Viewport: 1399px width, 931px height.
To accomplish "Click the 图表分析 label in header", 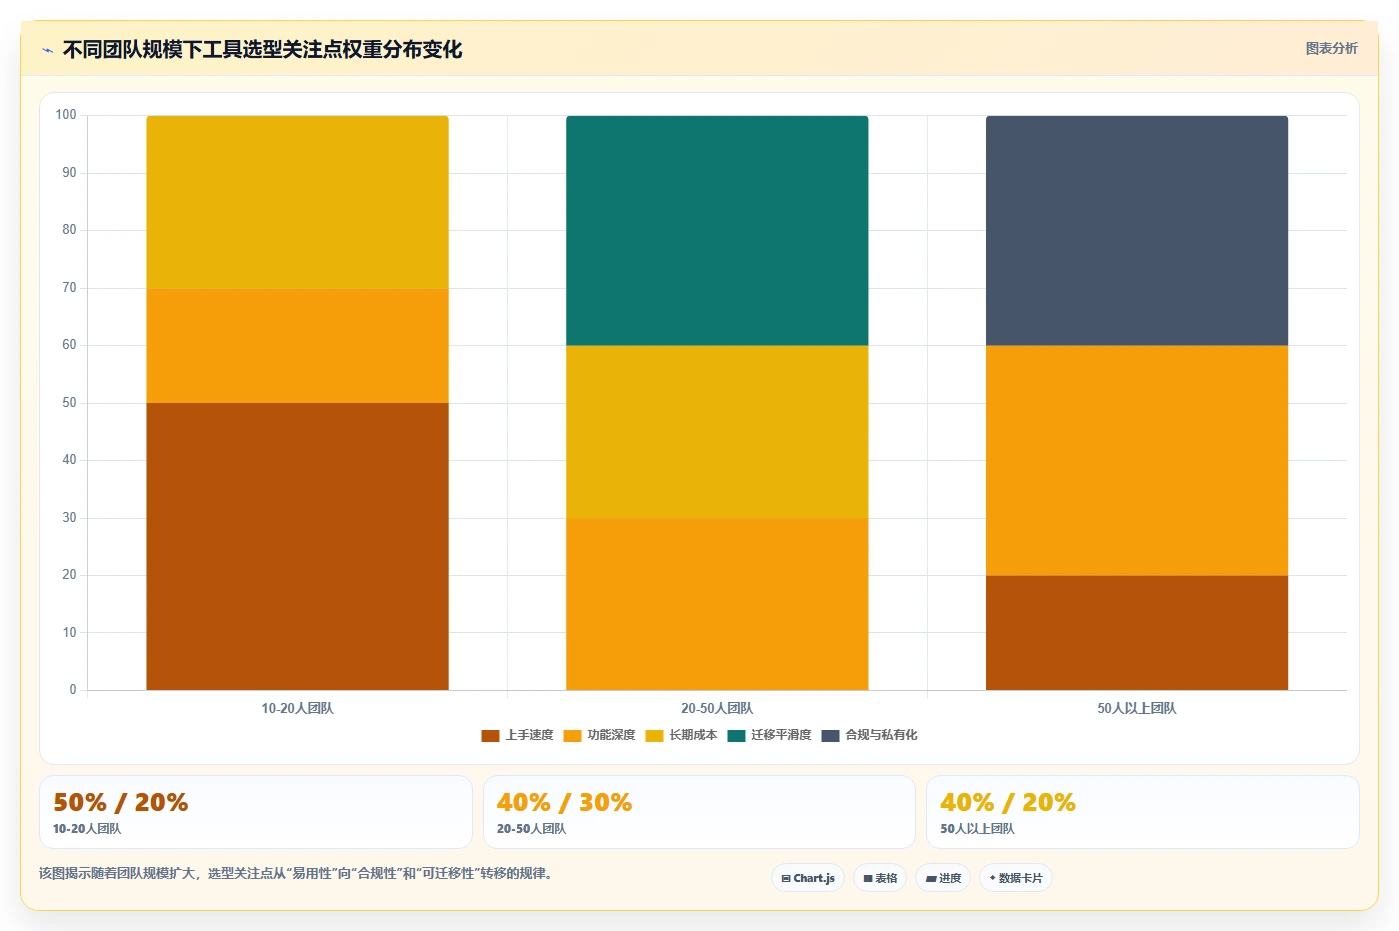I will [1331, 48].
